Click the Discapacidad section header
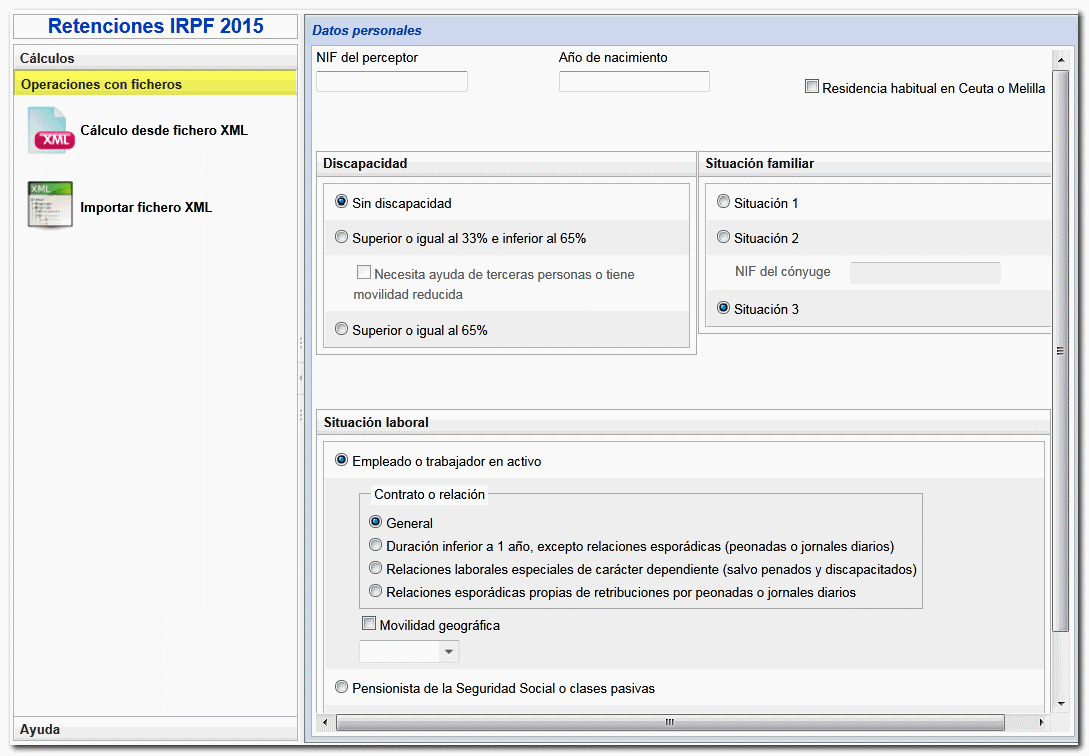 point(506,164)
